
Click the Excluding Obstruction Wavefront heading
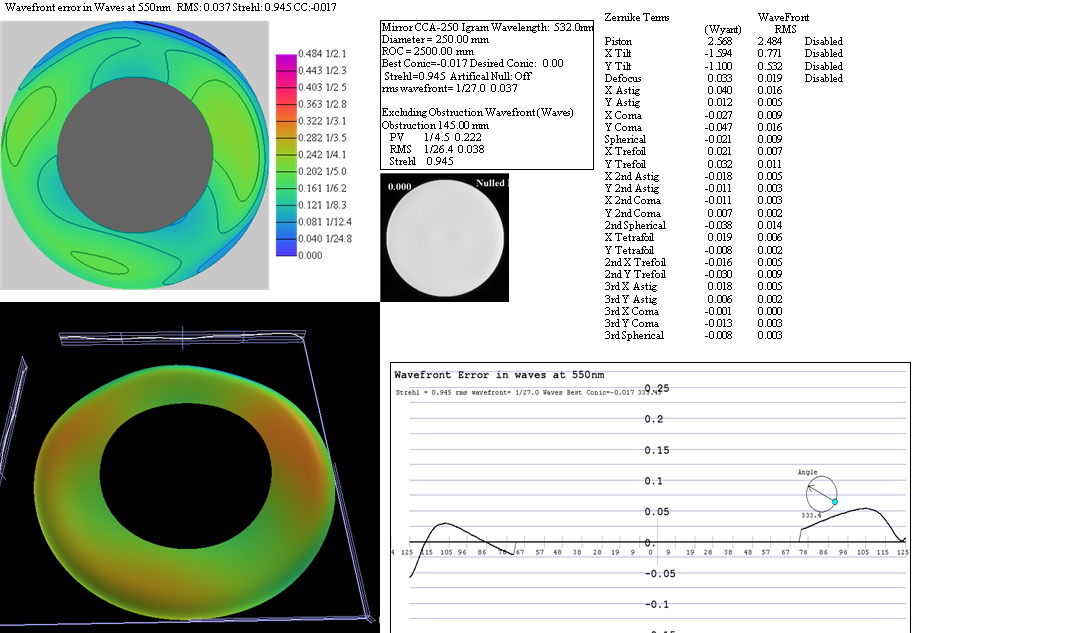click(x=477, y=113)
